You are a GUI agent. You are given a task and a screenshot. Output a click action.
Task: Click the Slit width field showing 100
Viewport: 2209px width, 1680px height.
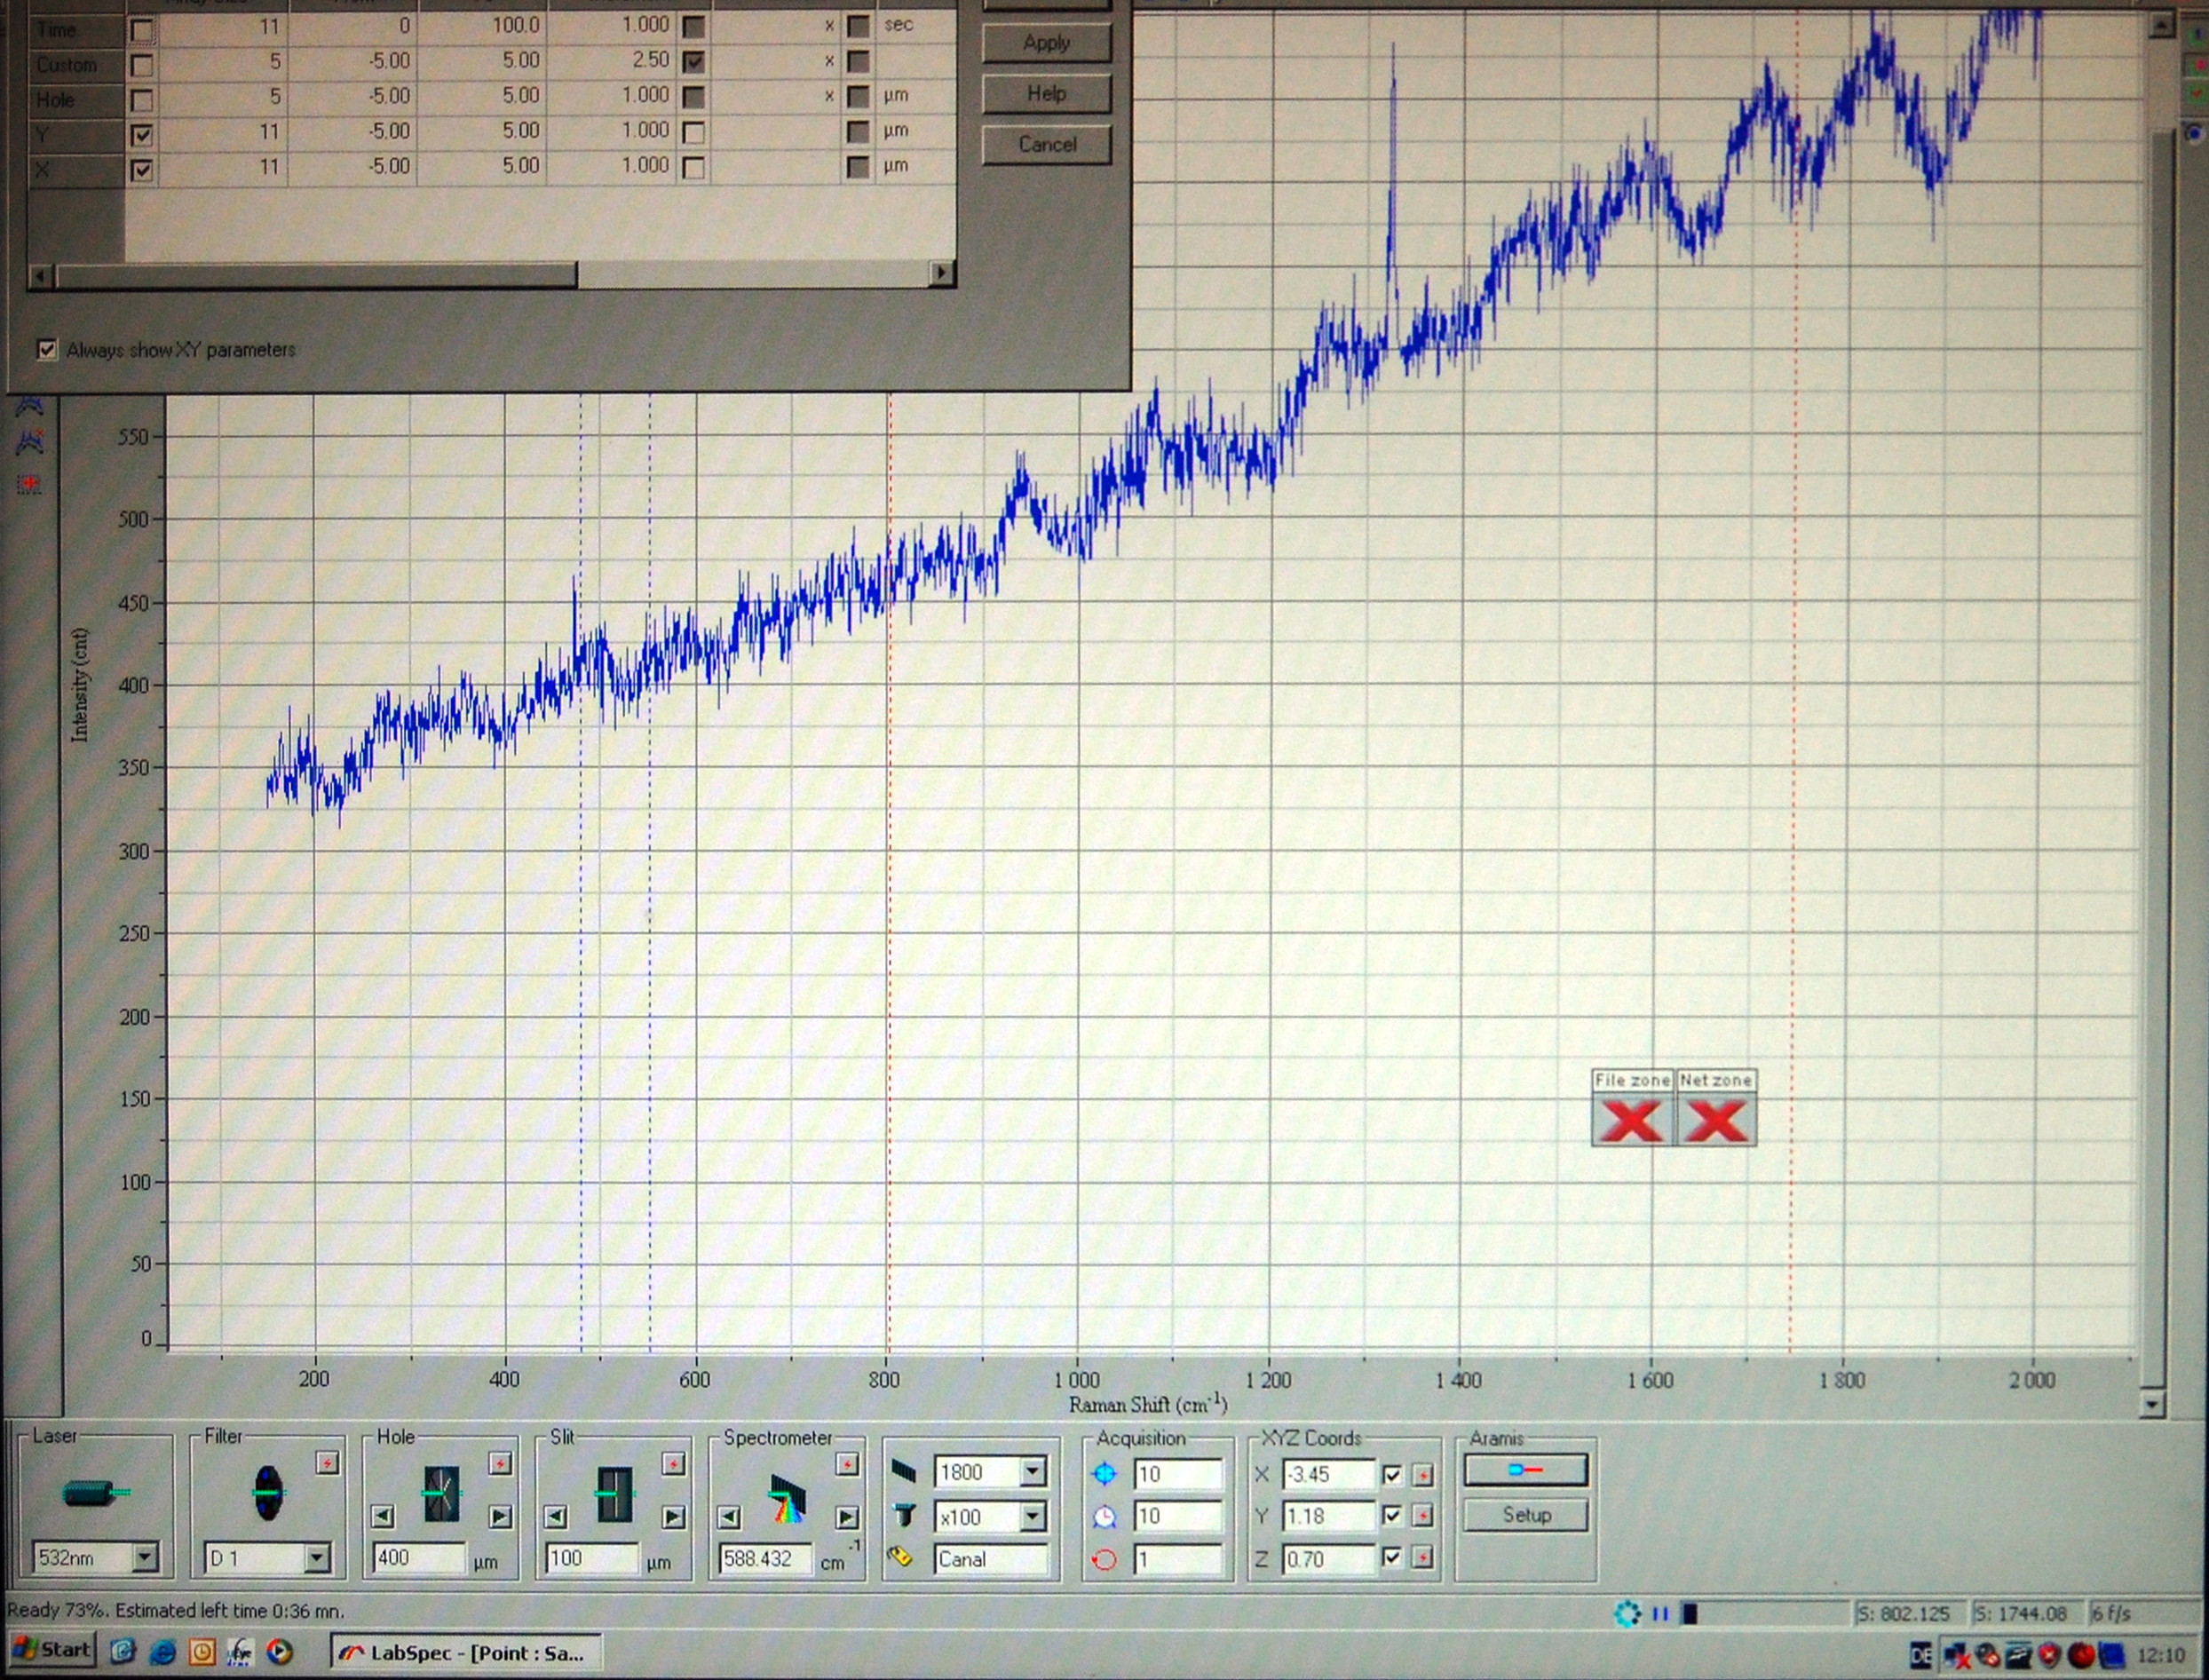(x=591, y=1558)
